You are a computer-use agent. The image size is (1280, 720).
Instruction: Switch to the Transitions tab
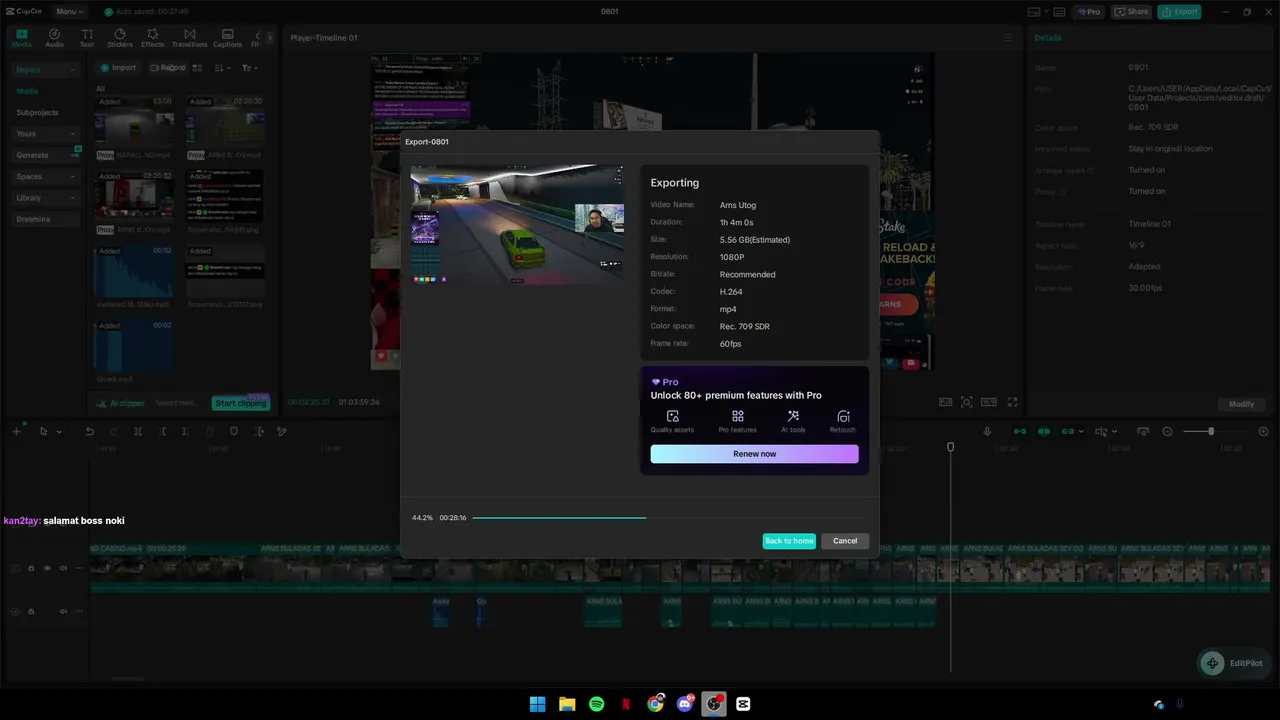[189, 38]
